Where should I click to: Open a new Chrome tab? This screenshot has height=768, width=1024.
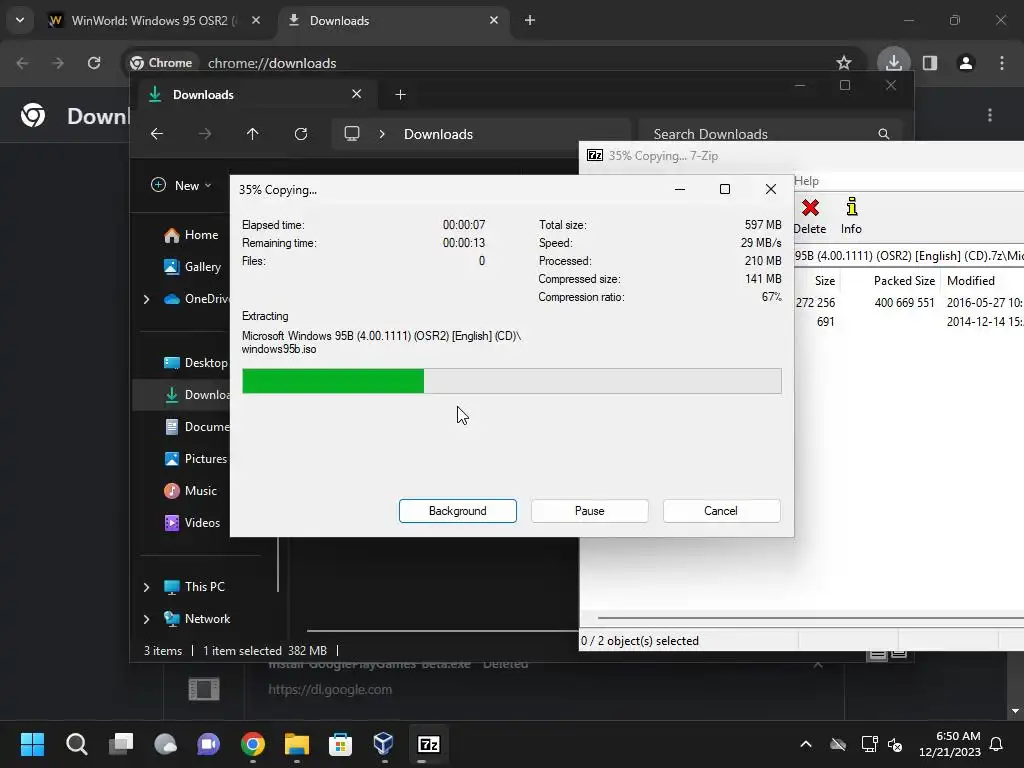pyautogui.click(x=530, y=20)
